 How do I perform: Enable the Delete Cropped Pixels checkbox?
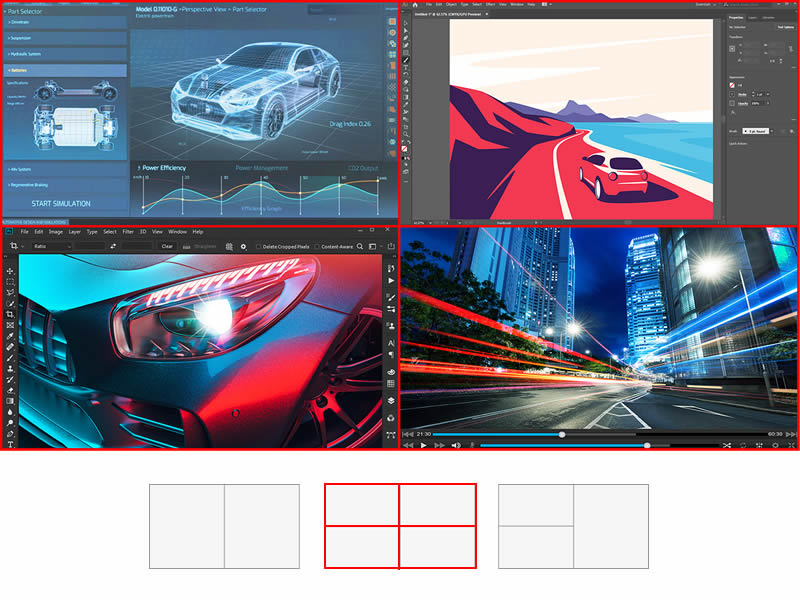[259, 246]
